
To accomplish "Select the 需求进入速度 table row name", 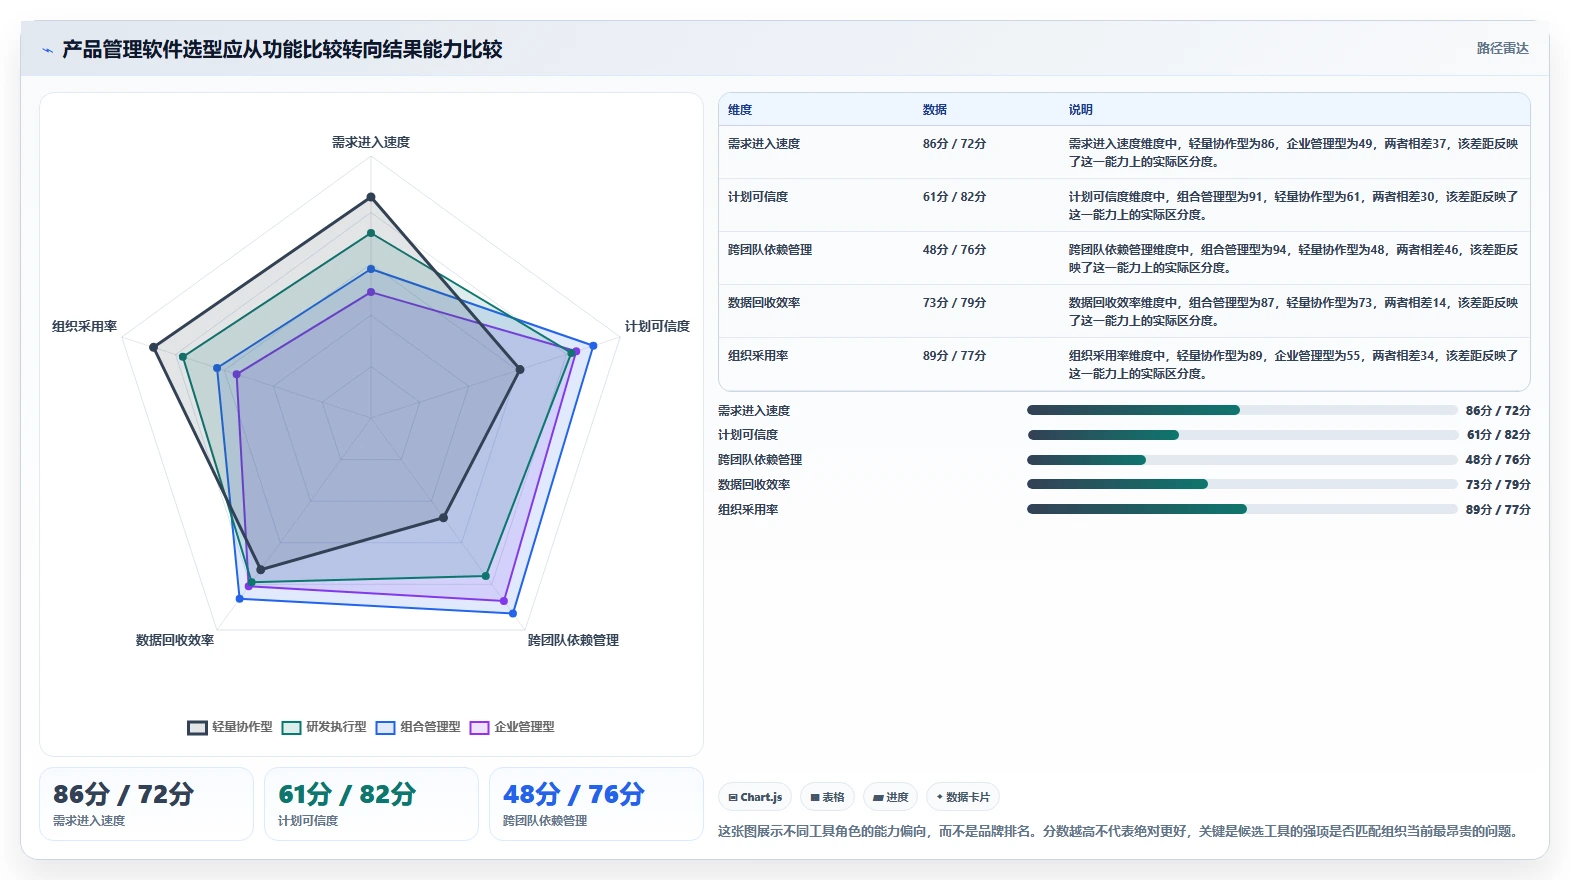I will [x=764, y=144].
